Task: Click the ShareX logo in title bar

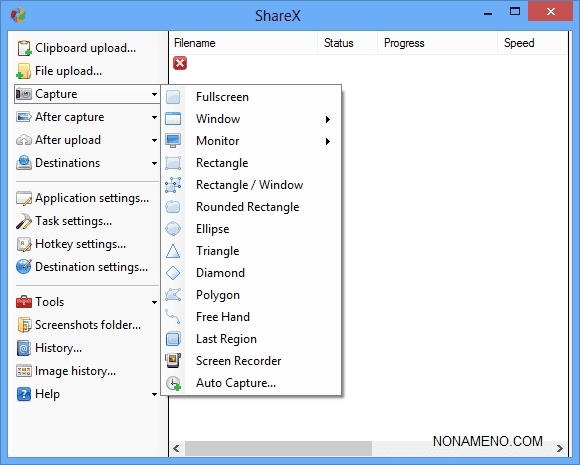Action: click(18, 15)
